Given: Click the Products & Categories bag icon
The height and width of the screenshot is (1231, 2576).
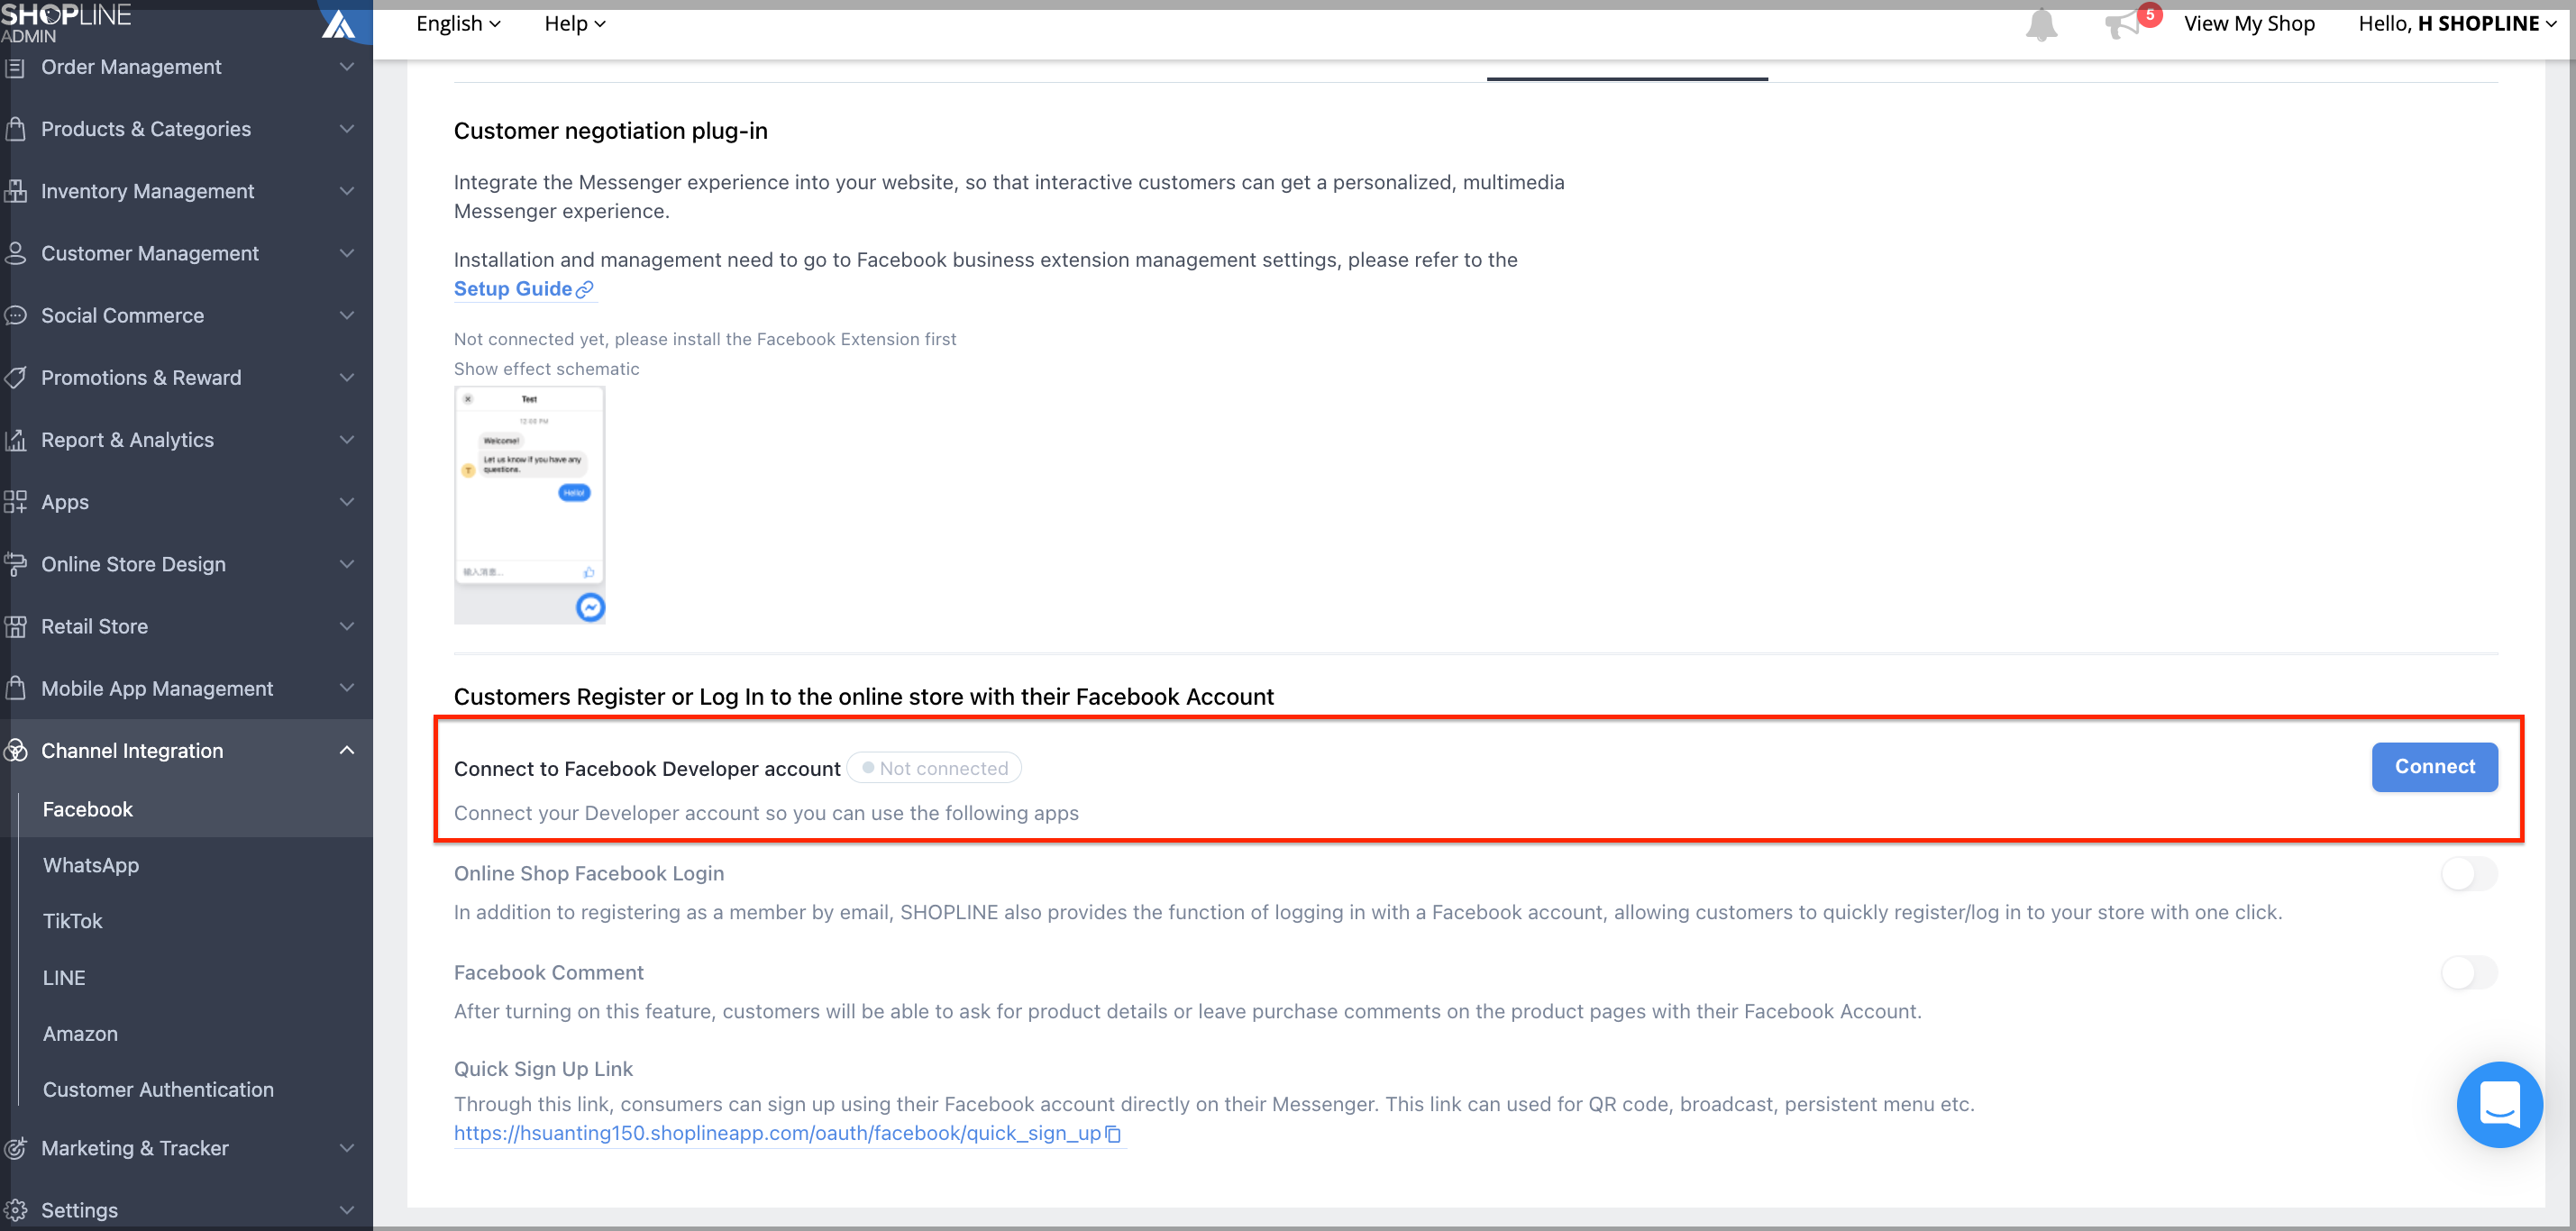Looking at the screenshot, I should coord(15,129).
